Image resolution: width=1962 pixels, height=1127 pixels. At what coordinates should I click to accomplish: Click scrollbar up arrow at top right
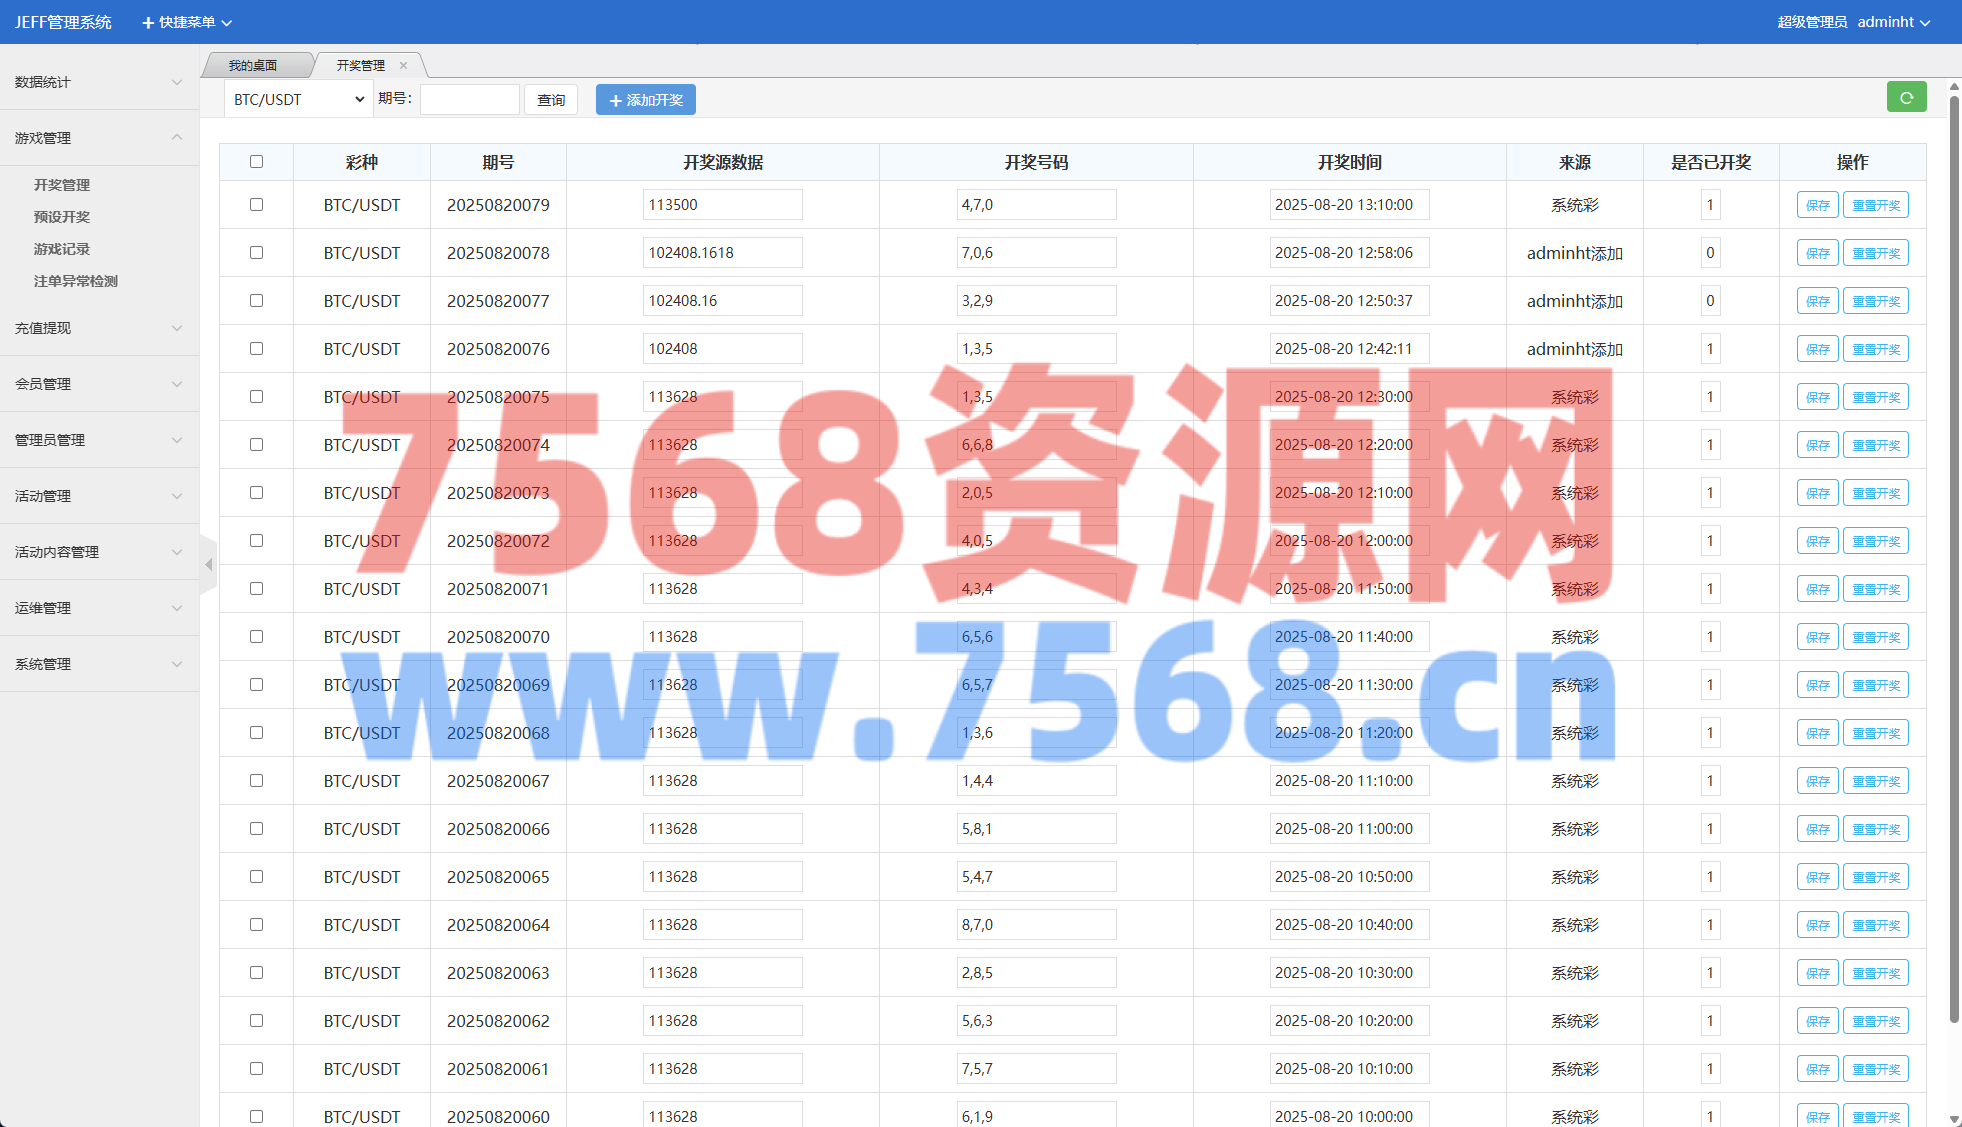pyautogui.click(x=1953, y=87)
